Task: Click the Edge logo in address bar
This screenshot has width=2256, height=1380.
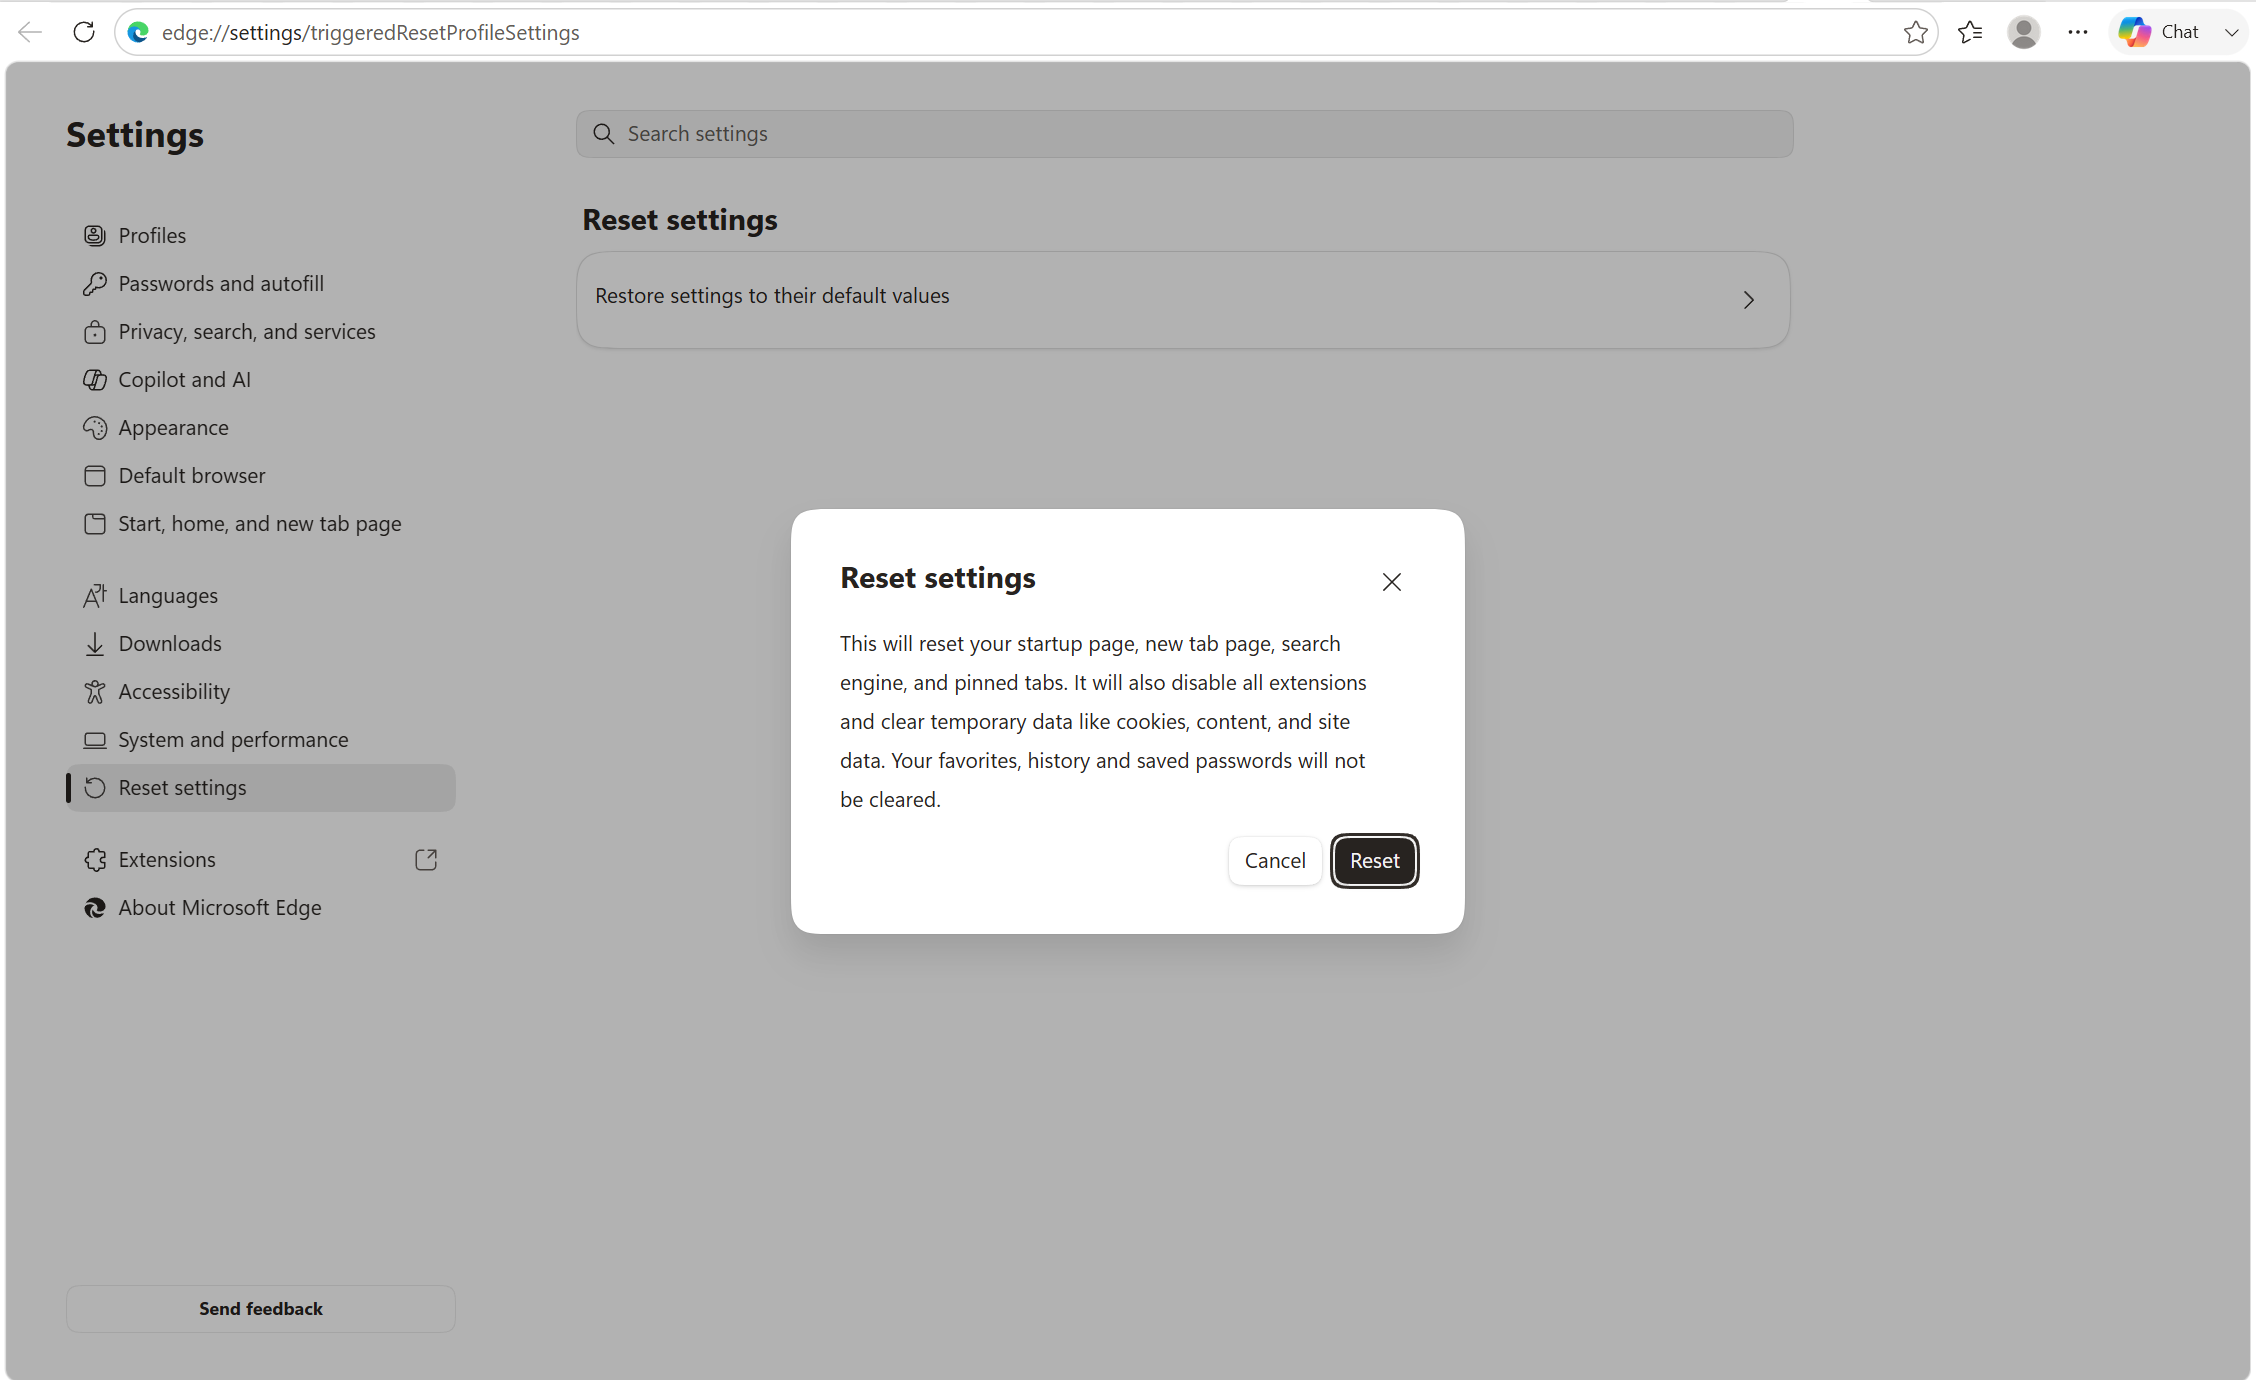Action: (x=138, y=32)
